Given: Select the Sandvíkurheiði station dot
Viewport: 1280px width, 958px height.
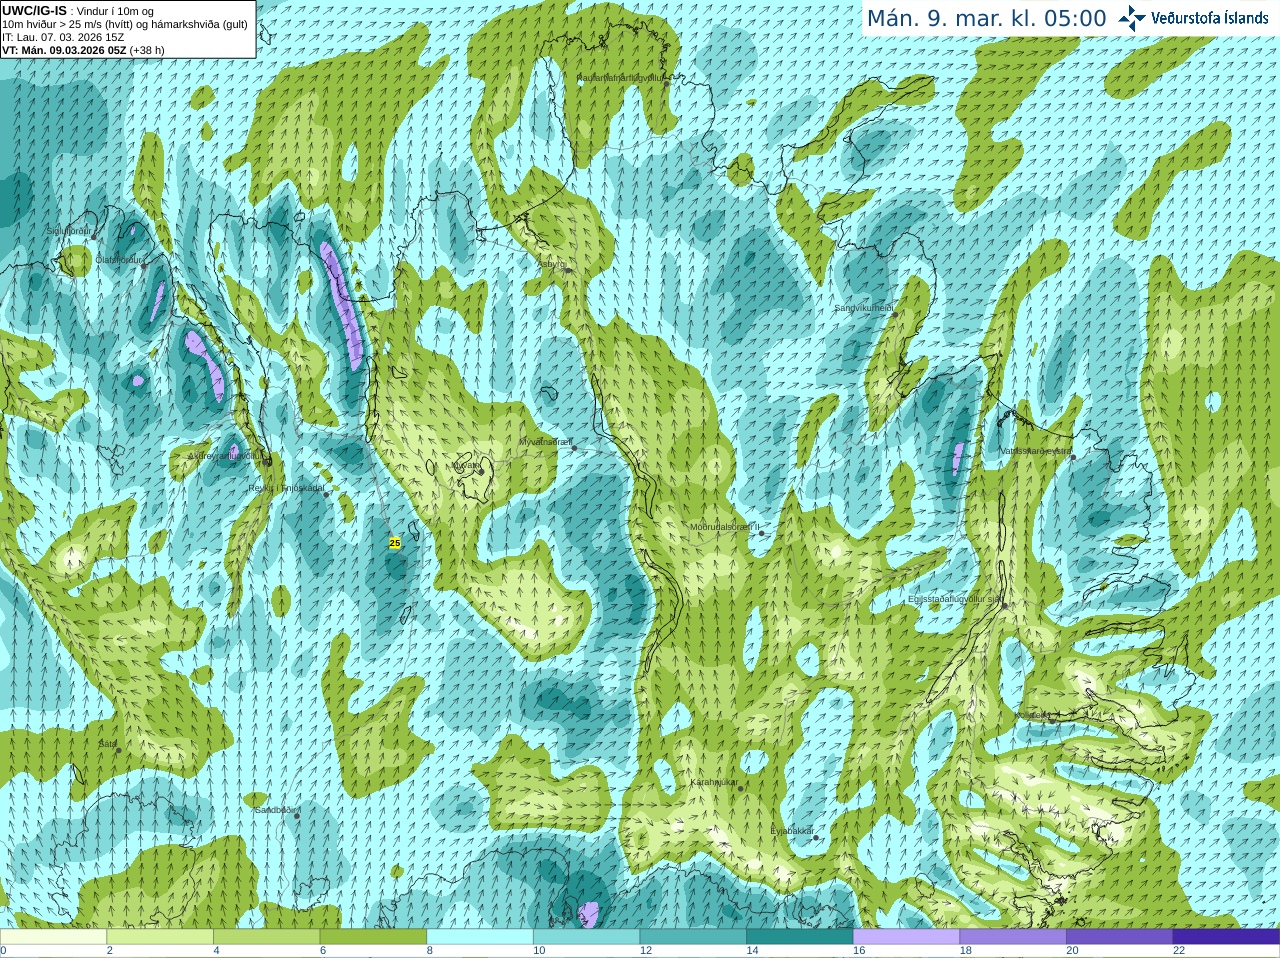Looking at the screenshot, I should (x=895, y=314).
